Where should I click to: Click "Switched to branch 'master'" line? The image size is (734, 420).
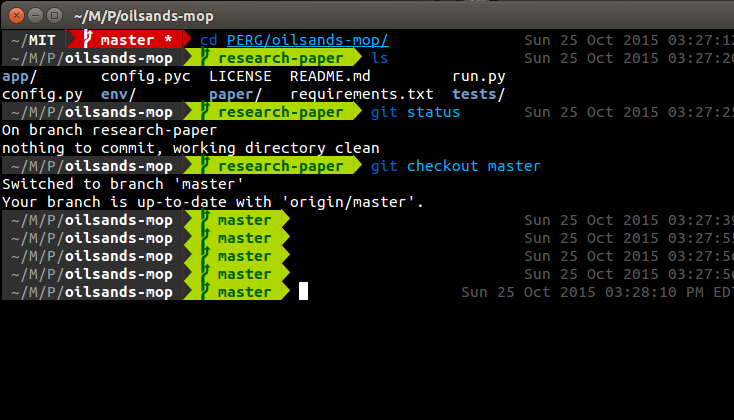click(123, 184)
